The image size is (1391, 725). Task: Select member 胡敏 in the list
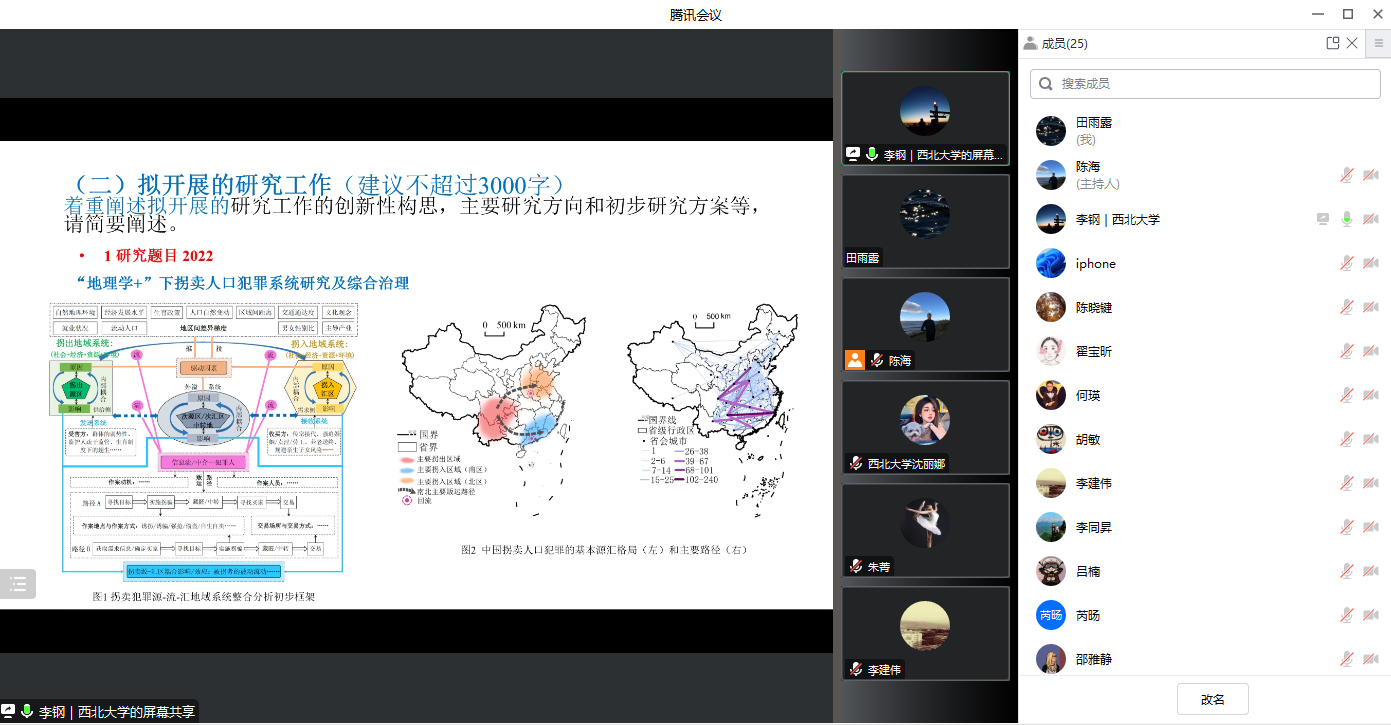coord(1088,439)
